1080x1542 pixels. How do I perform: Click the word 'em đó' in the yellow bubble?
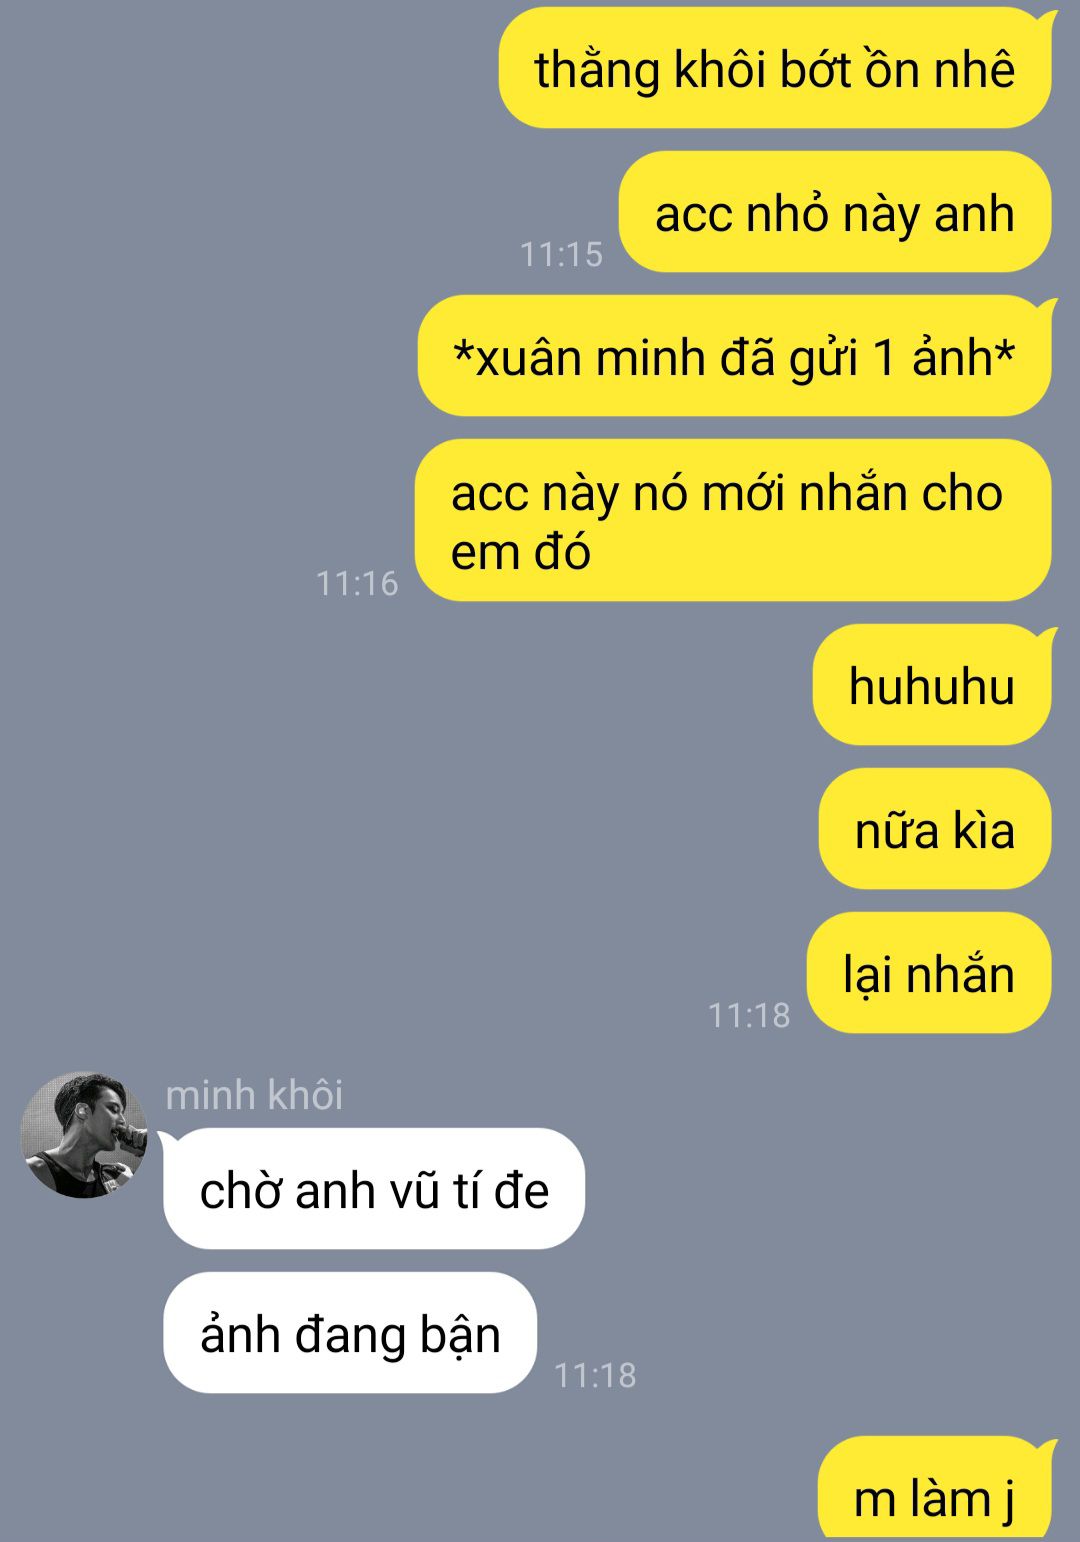coord(521,552)
